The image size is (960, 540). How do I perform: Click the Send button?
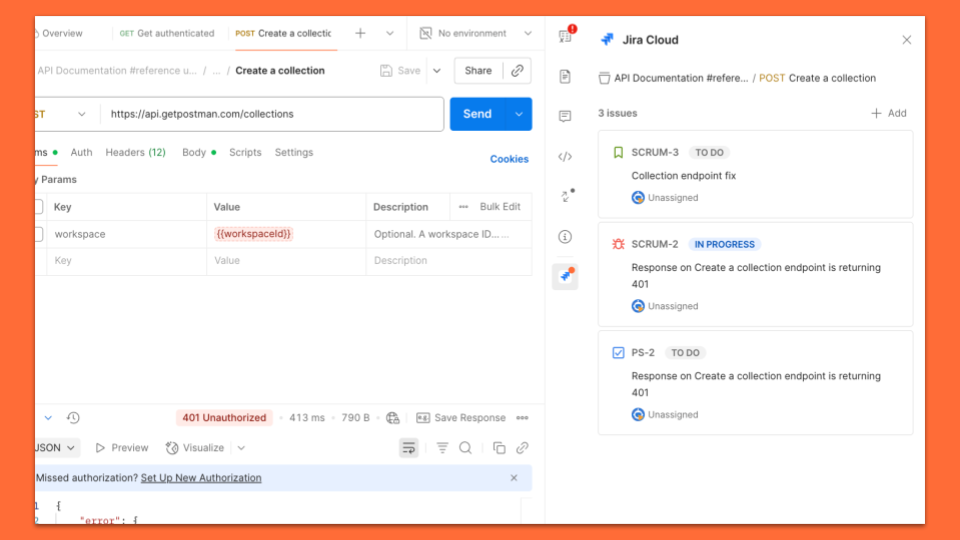[478, 114]
